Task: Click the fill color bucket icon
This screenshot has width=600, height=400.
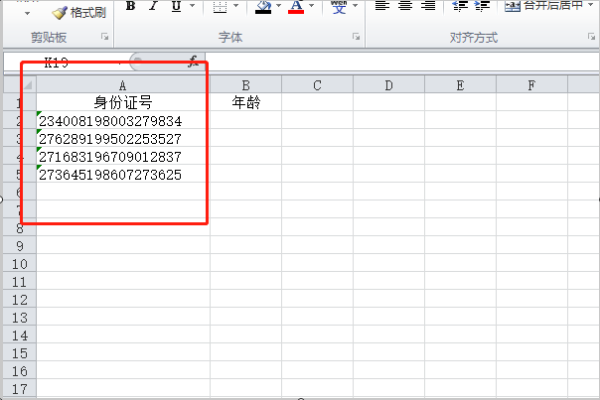Action: click(x=263, y=7)
